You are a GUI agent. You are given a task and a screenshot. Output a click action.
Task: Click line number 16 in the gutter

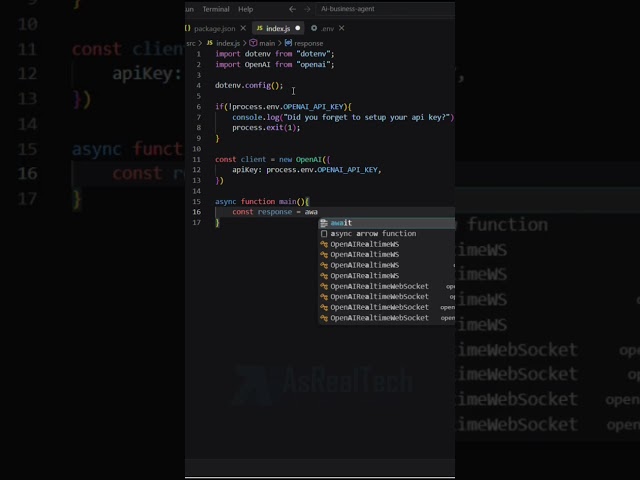(x=197, y=212)
